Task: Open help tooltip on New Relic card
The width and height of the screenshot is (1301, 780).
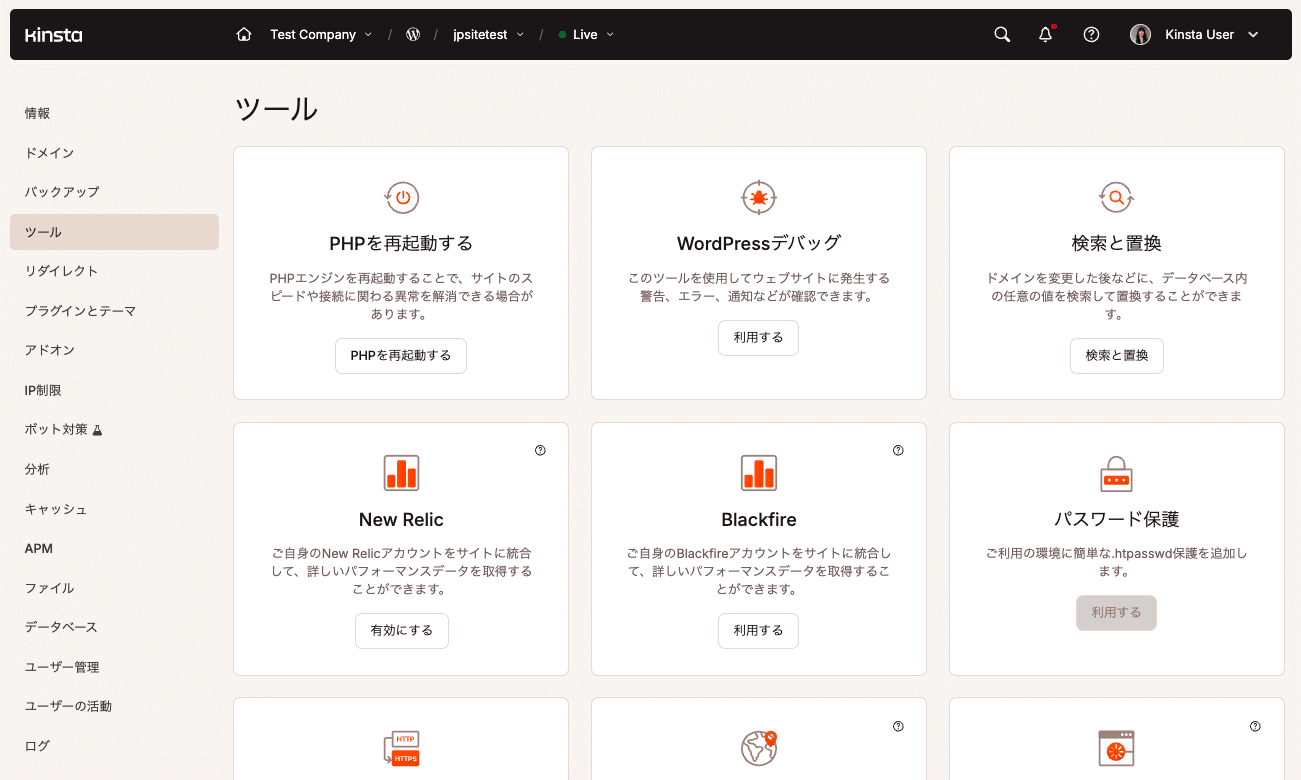Action: pyautogui.click(x=541, y=450)
